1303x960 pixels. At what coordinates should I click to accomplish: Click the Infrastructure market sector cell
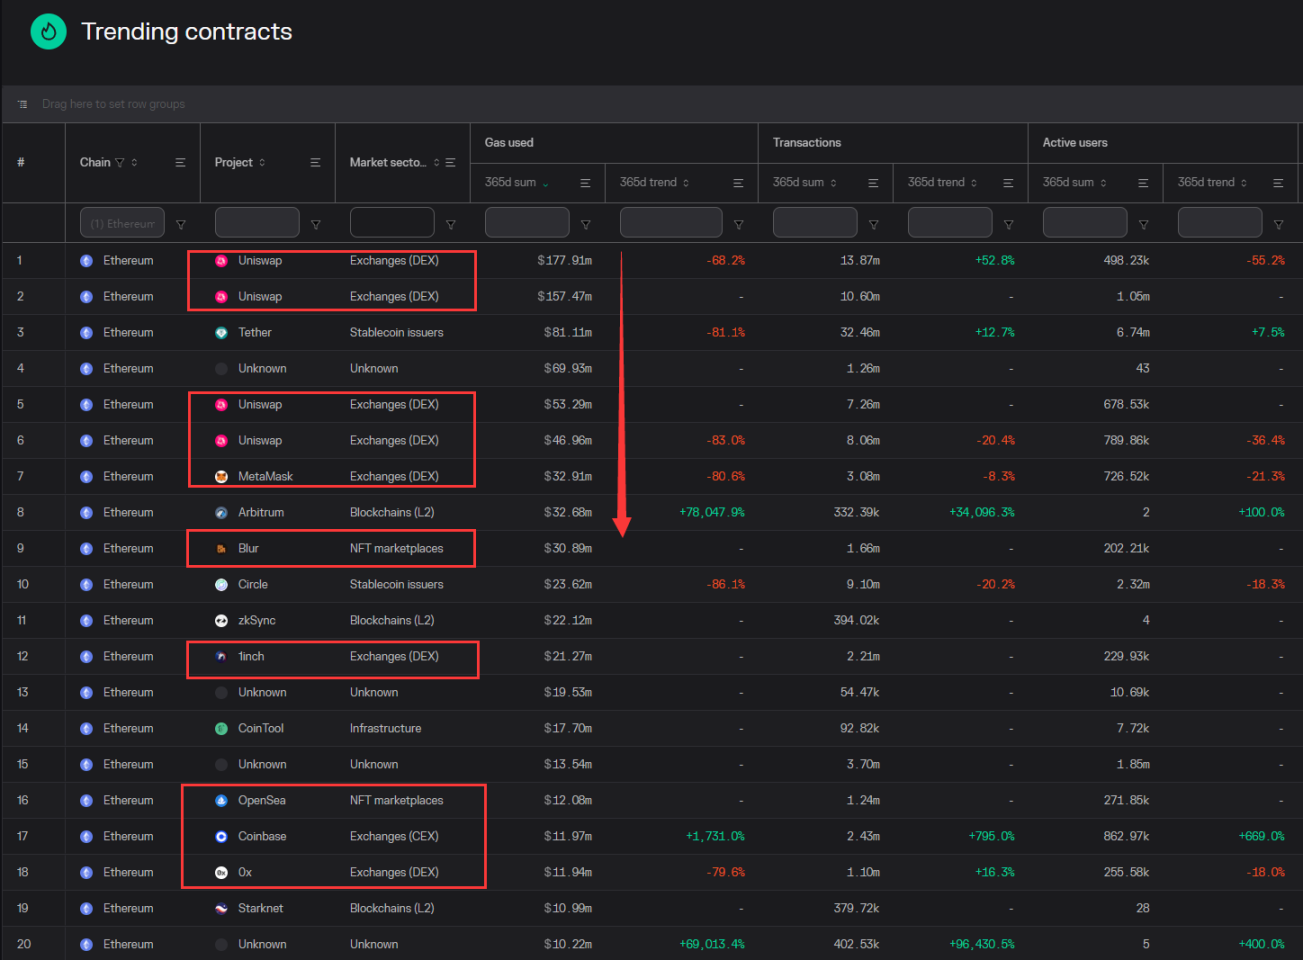[386, 729]
